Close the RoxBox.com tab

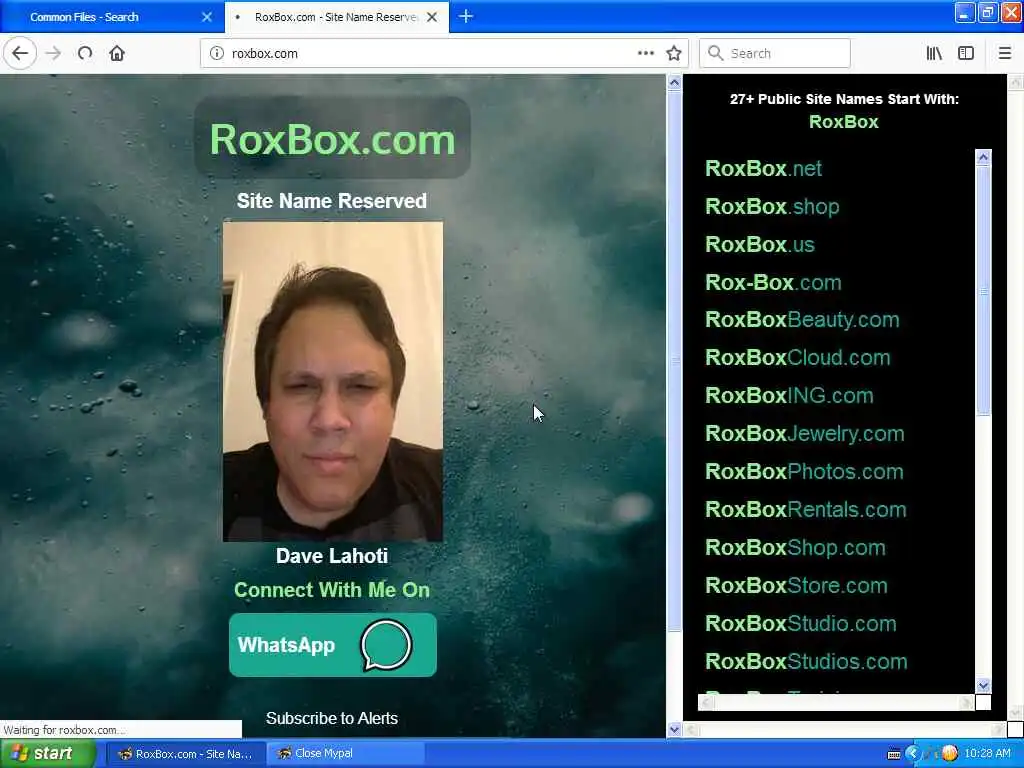(x=432, y=17)
